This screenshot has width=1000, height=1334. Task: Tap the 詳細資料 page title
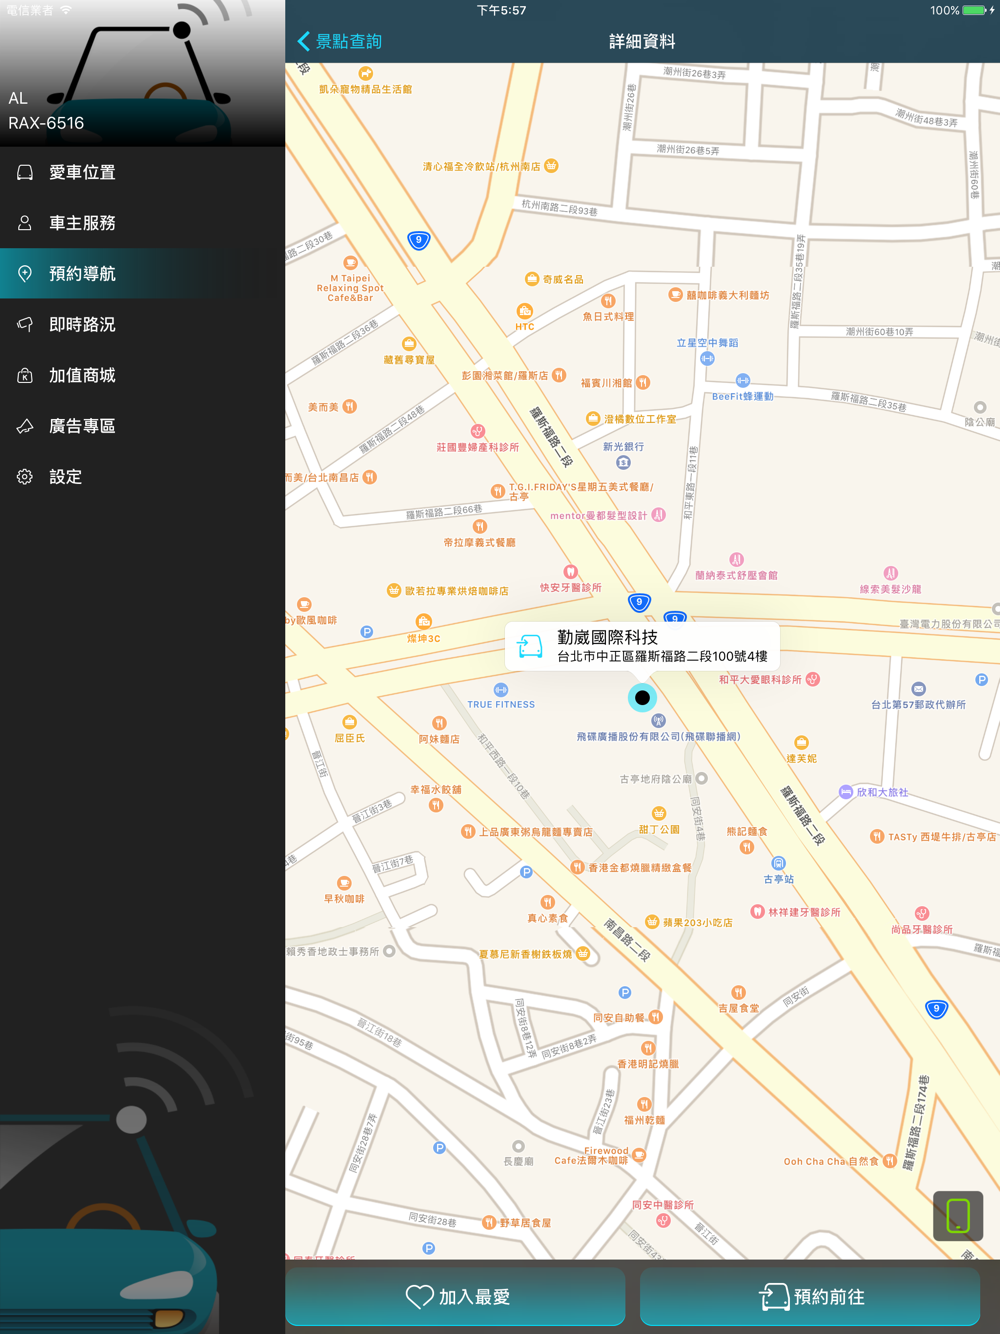coord(642,41)
